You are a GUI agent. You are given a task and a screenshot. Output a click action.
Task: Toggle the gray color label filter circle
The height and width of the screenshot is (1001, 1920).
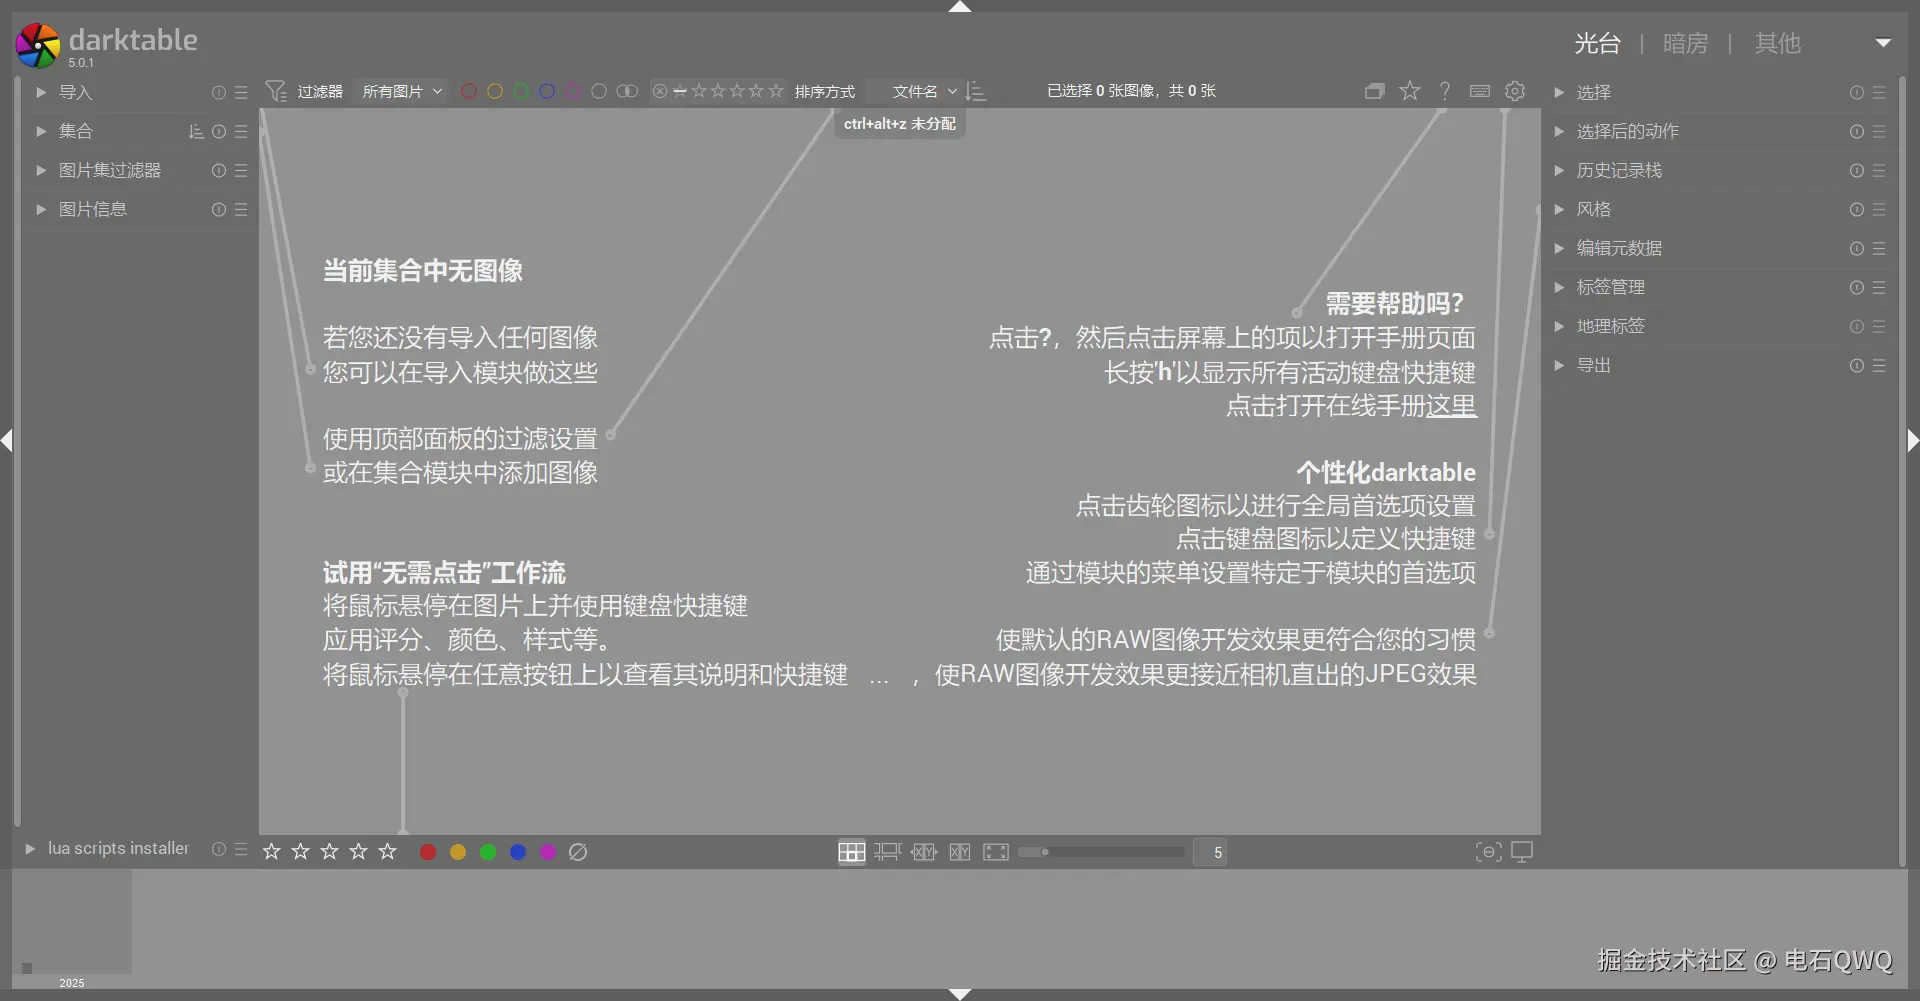tap(599, 91)
